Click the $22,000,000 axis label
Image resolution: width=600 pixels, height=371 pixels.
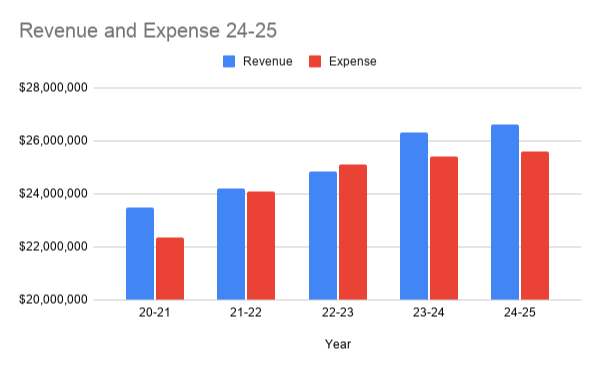coord(53,247)
